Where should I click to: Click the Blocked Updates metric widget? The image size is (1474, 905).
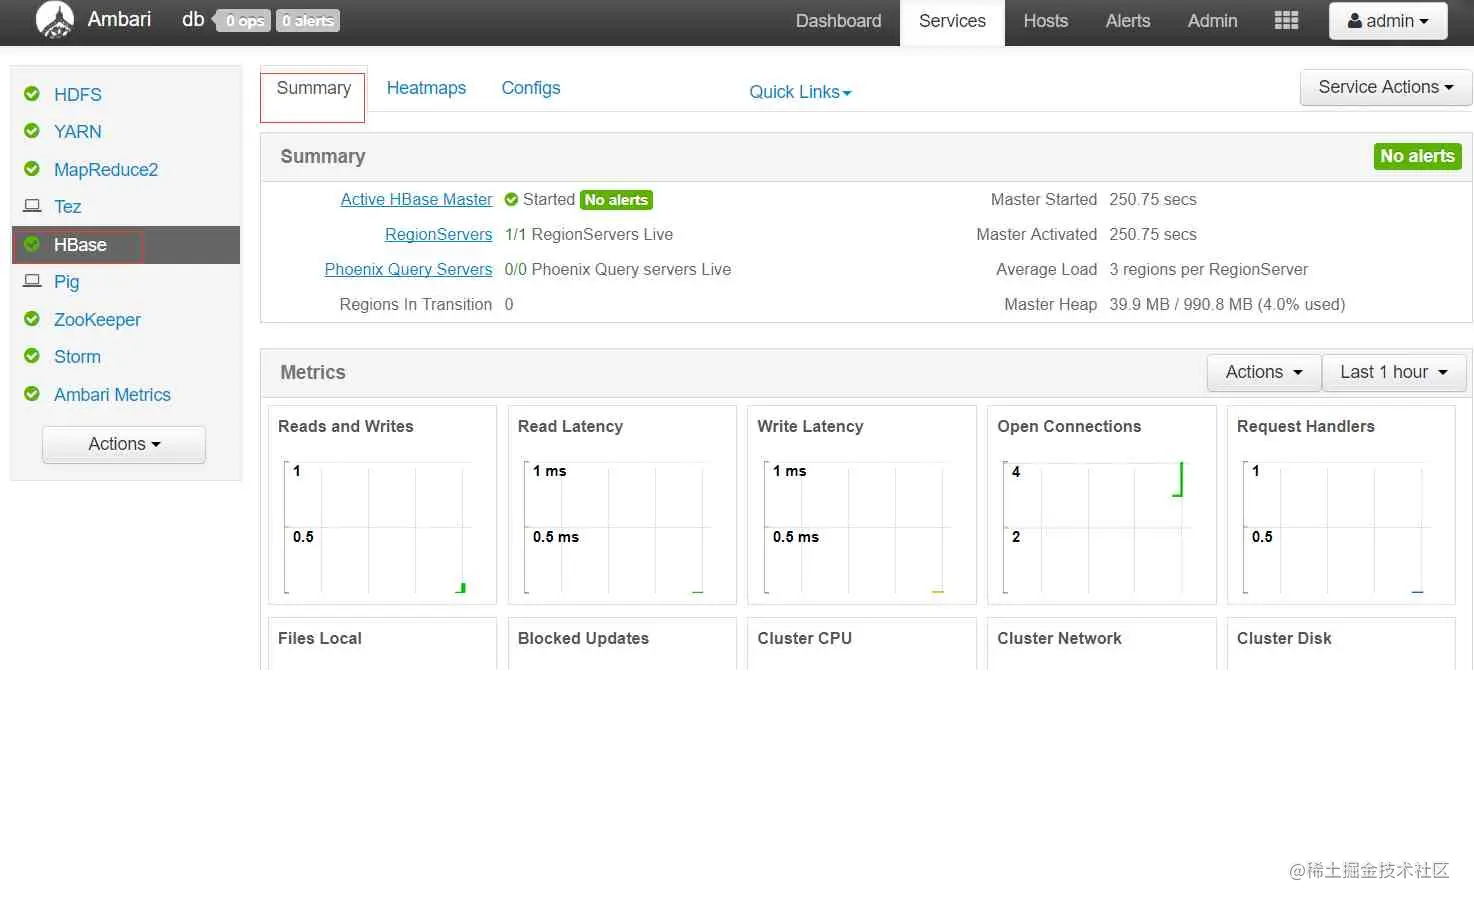622,643
